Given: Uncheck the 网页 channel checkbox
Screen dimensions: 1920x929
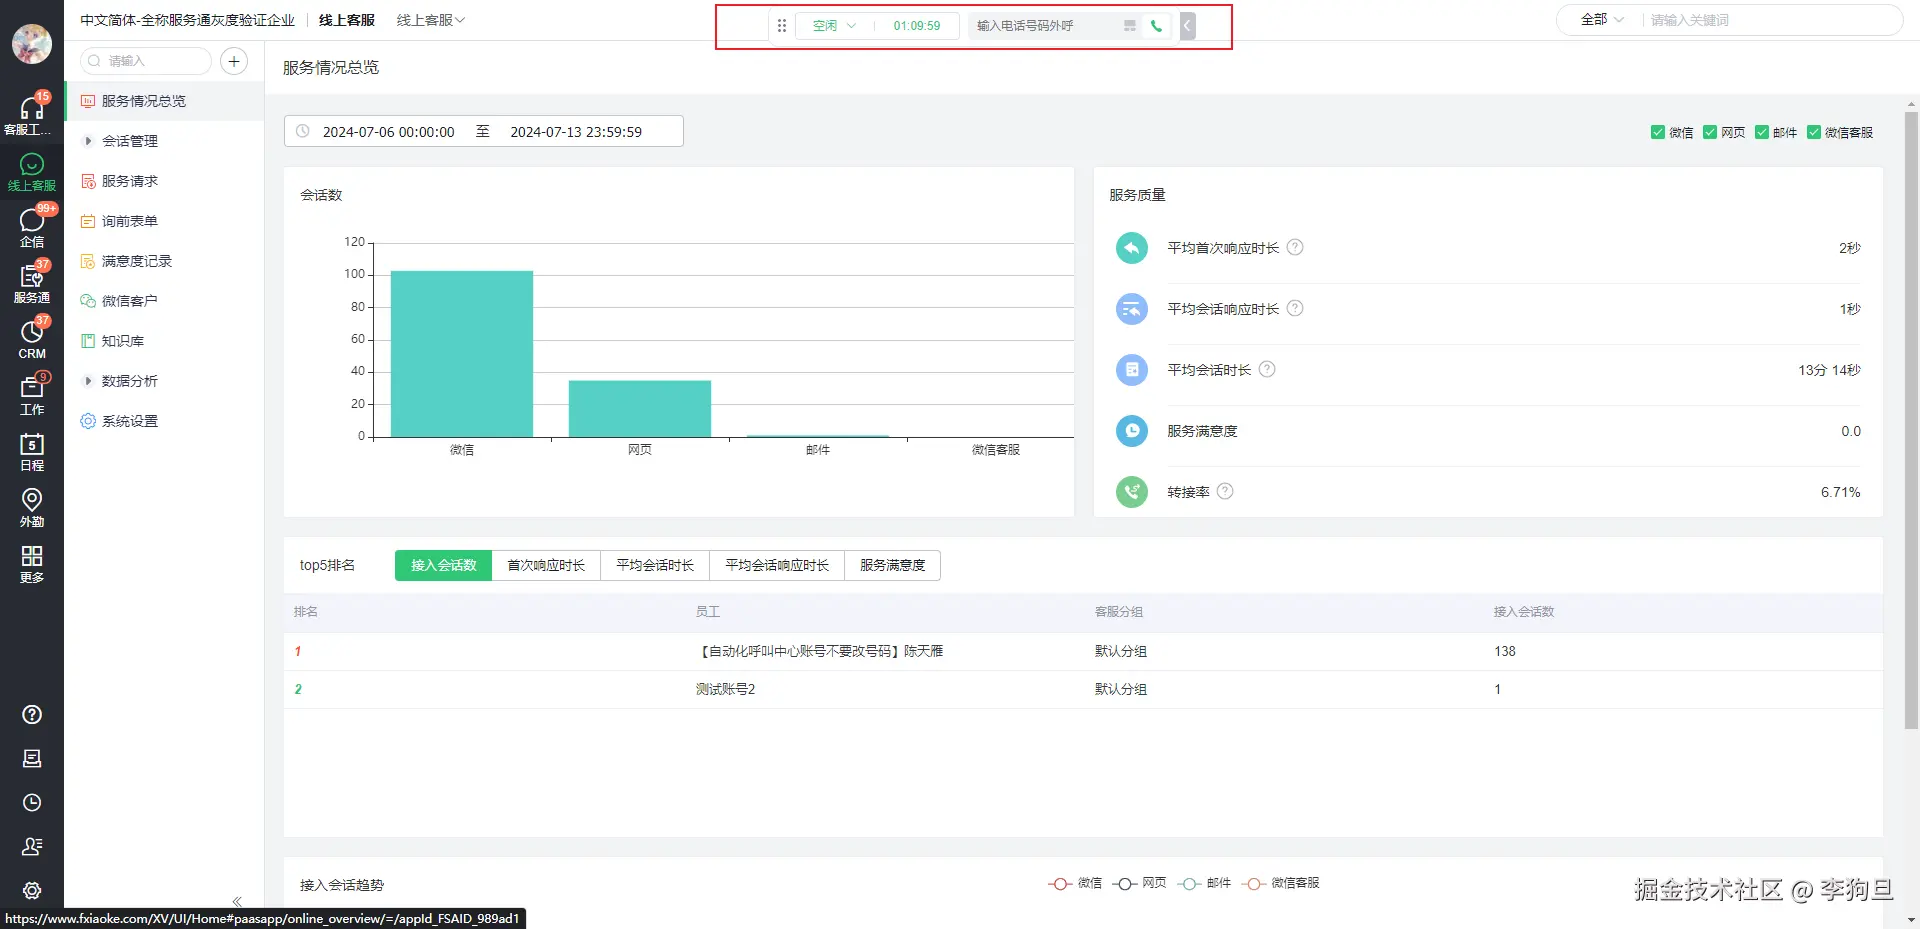Looking at the screenshot, I should click(1710, 132).
